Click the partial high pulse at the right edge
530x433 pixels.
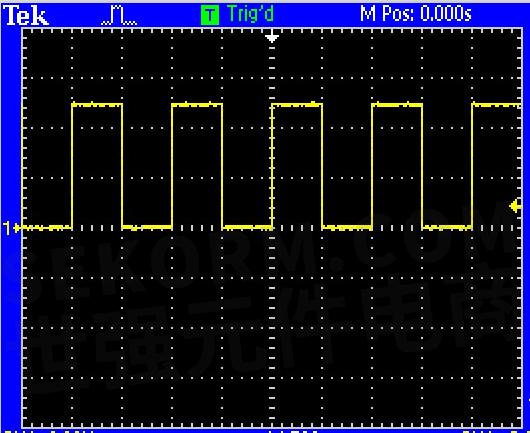coord(497,105)
